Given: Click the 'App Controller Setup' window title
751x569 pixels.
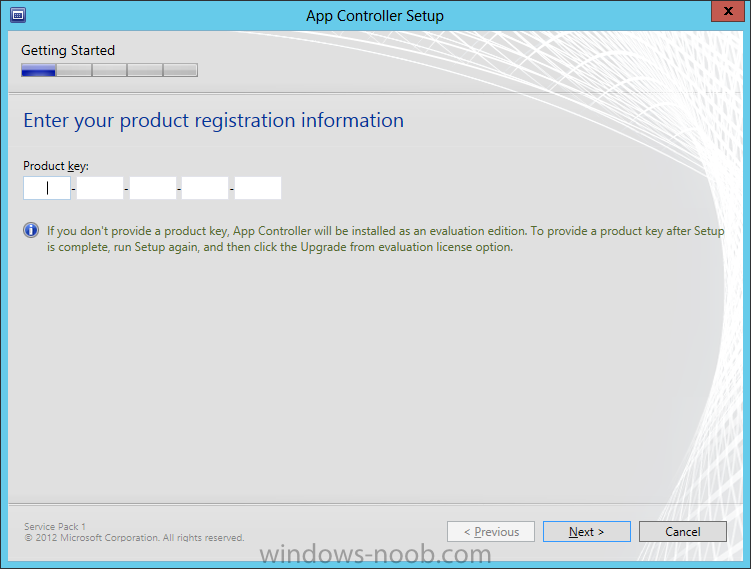Looking at the screenshot, I should [x=375, y=16].
